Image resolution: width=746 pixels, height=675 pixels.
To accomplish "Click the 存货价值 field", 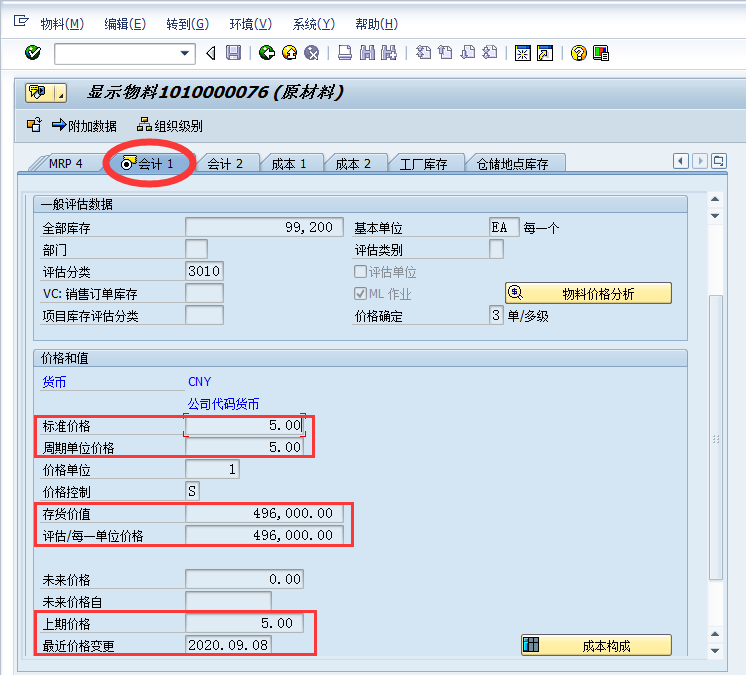I will (x=264, y=513).
